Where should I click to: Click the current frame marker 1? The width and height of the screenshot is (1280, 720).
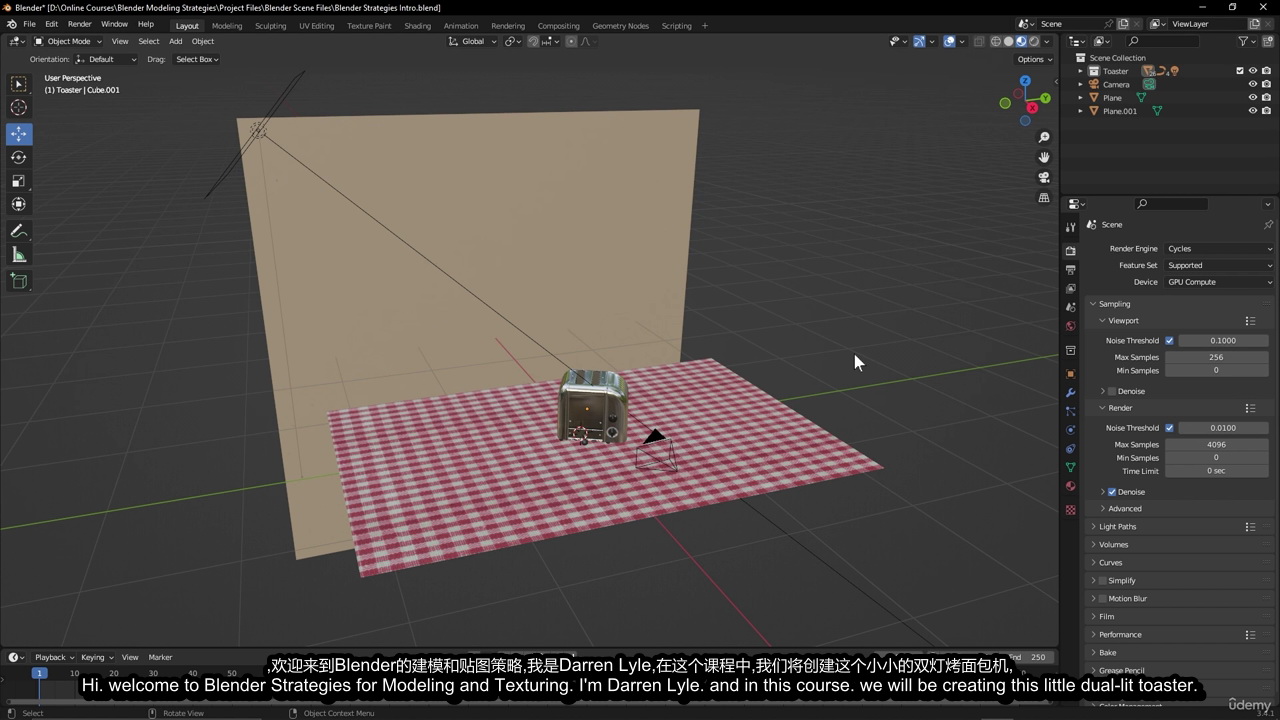tap(39, 673)
